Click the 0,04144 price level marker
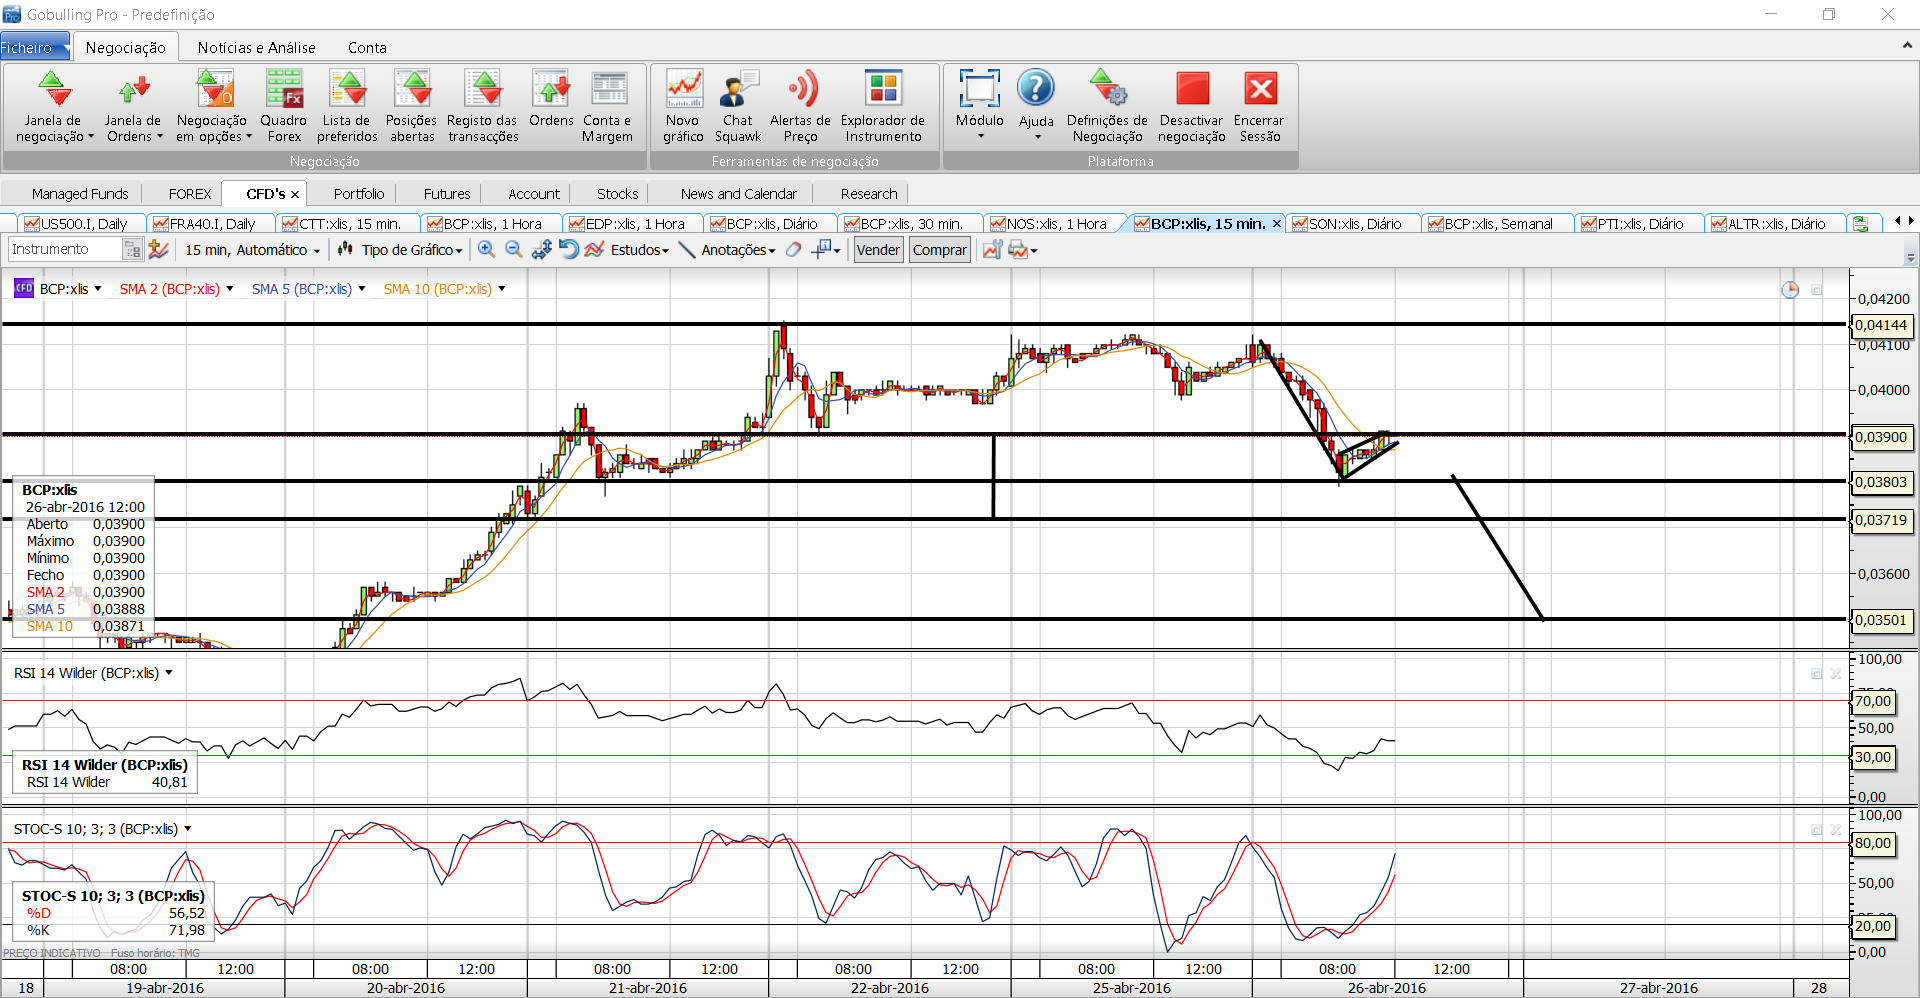Viewport: 1920px width, 998px height. [x=1881, y=325]
